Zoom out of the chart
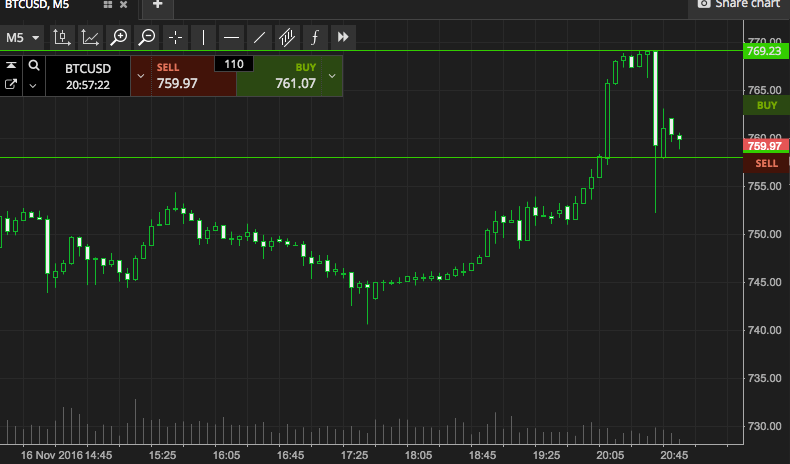The height and width of the screenshot is (464, 790). [x=147, y=38]
